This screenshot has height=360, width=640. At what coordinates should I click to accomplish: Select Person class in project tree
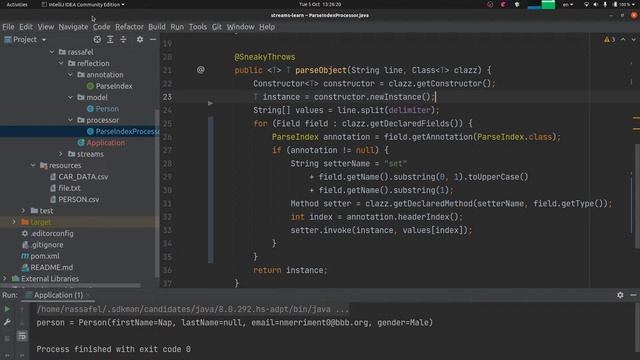point(107,109)
